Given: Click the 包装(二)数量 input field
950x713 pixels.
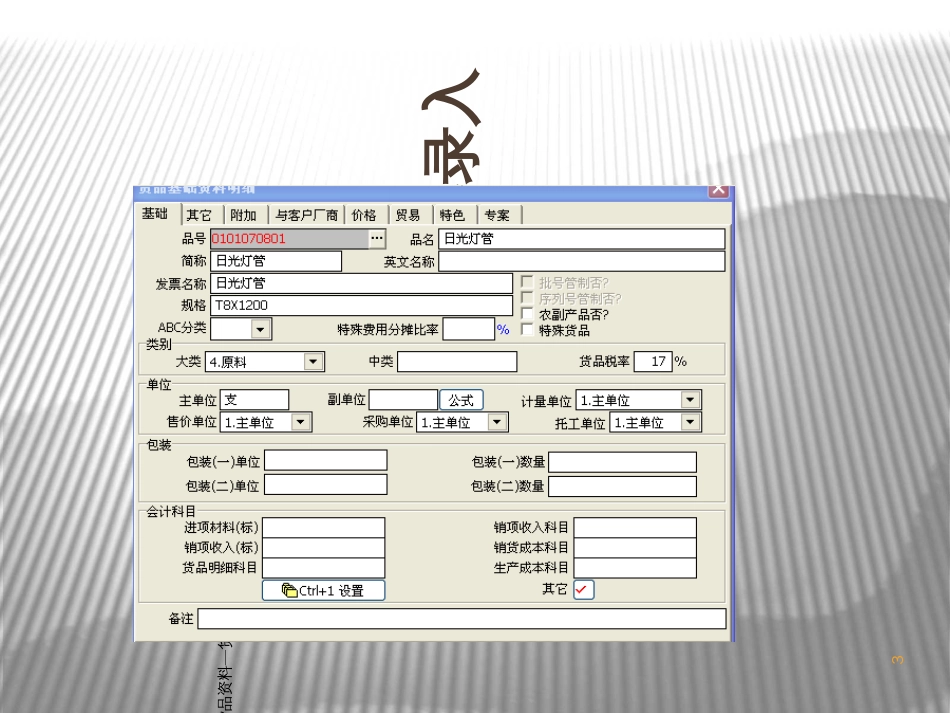Looking at the screenshot, I should pos(622,486).
